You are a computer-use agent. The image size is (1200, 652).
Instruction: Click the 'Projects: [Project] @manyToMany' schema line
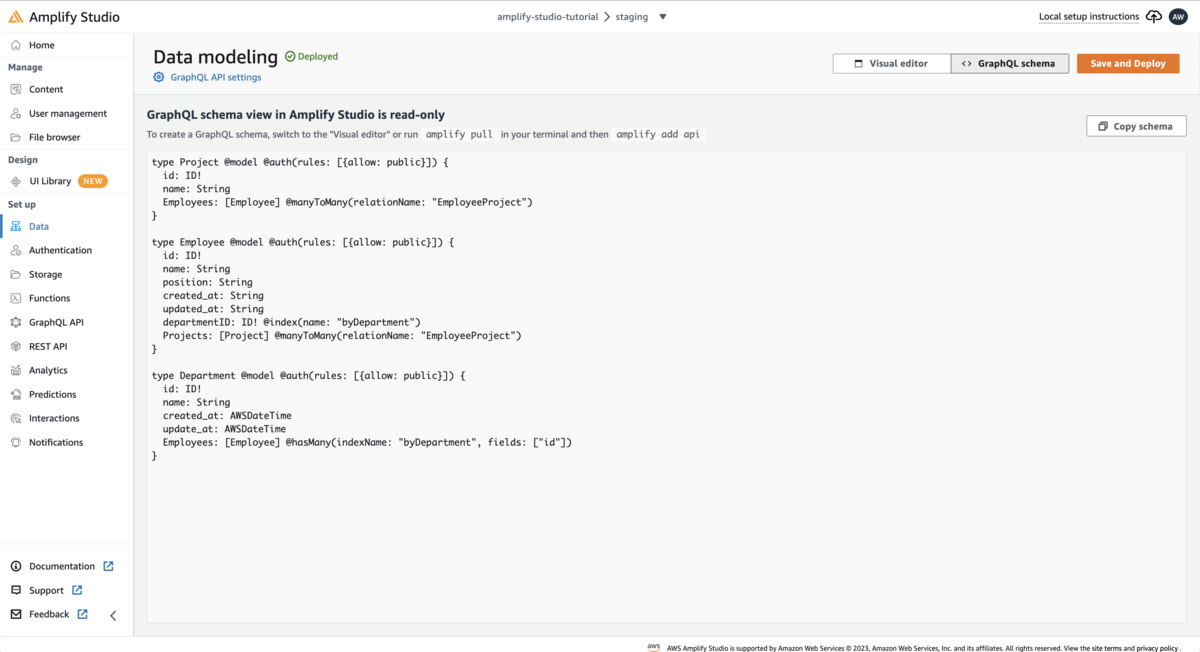pyautogui.click(x=342, y=335)
